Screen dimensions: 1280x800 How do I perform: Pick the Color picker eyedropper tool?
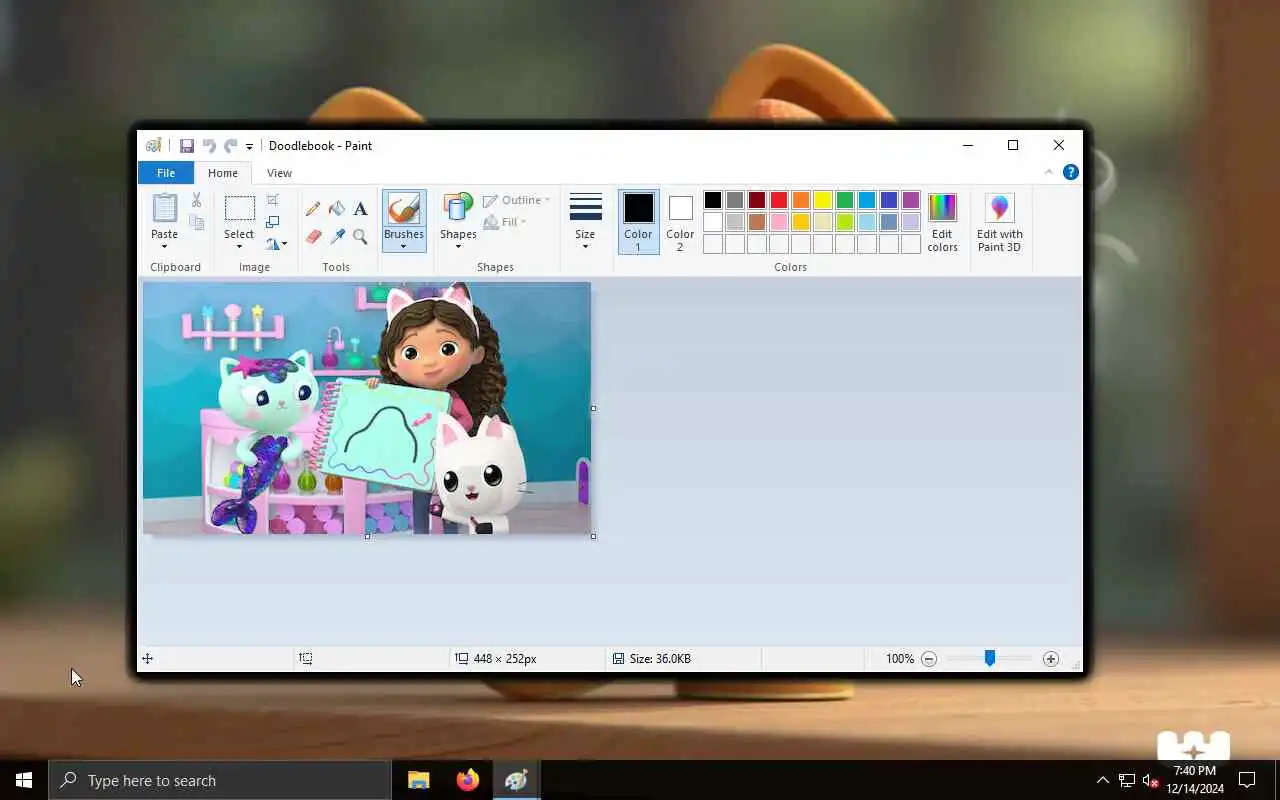[337, 237]
